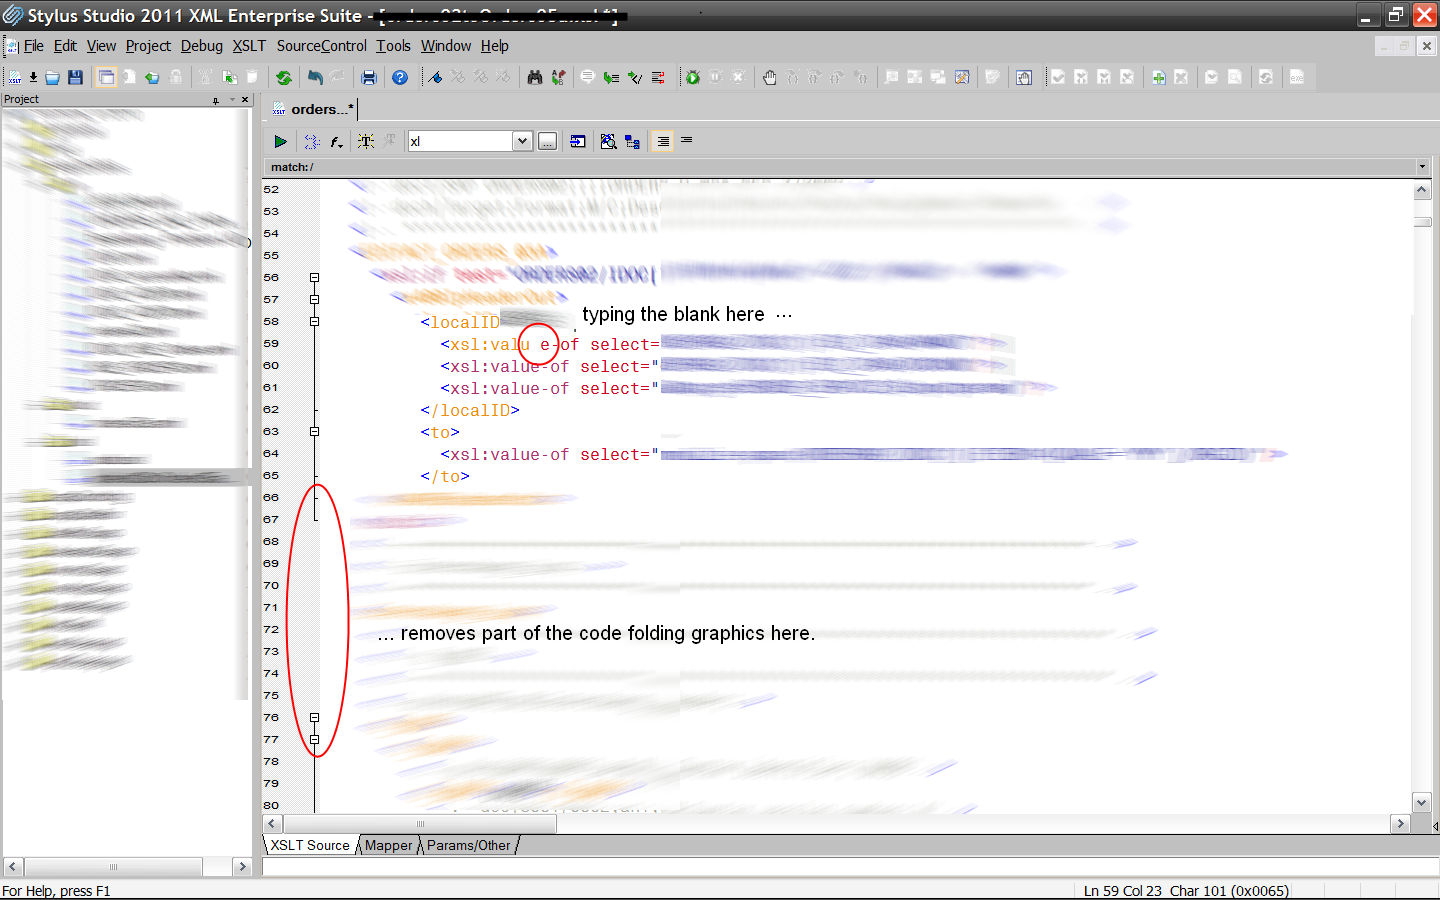This screenshot has height=900, width=1440.
Task: Click the down-arrow download icon
Action: [x=33, y=77]
